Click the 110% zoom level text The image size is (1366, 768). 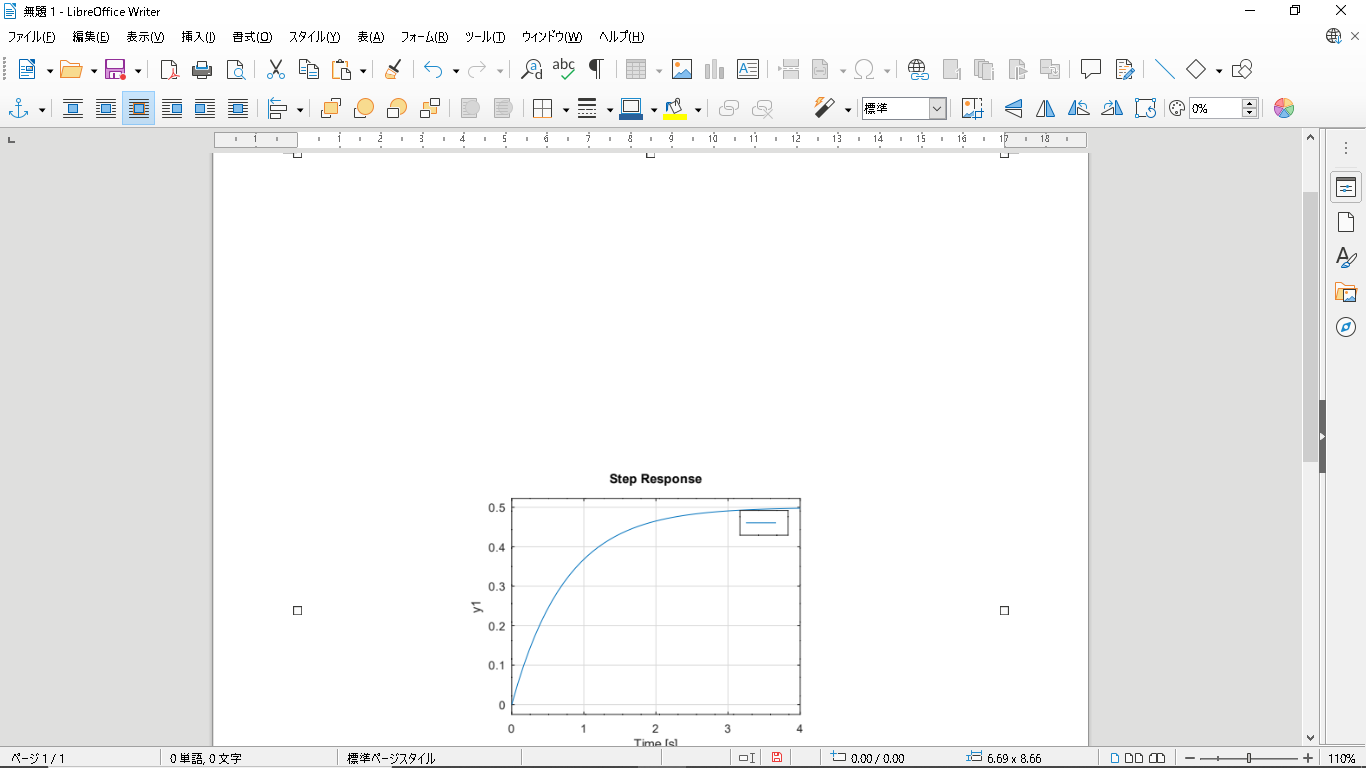1343,758
